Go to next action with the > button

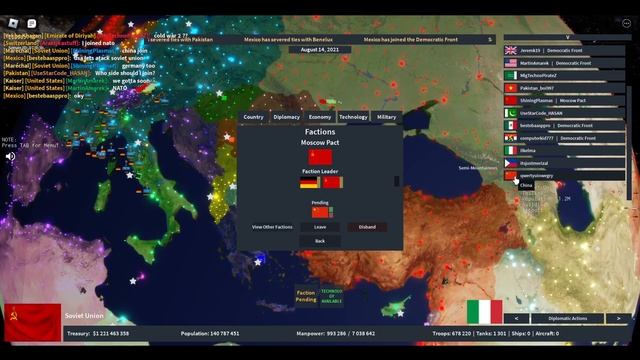618,318
